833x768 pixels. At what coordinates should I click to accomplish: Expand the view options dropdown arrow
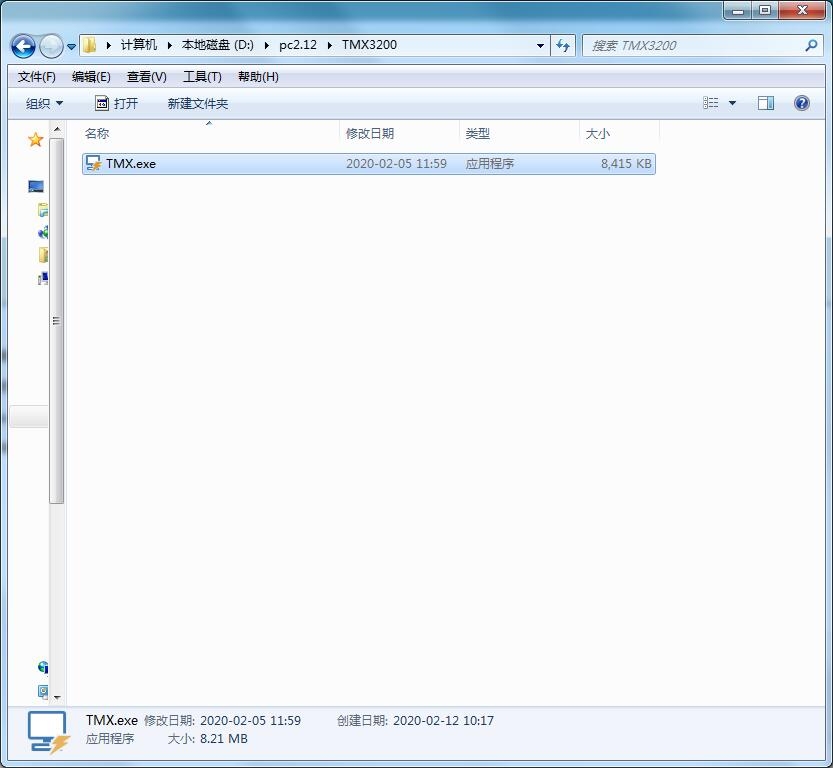[x=732, y=103]
